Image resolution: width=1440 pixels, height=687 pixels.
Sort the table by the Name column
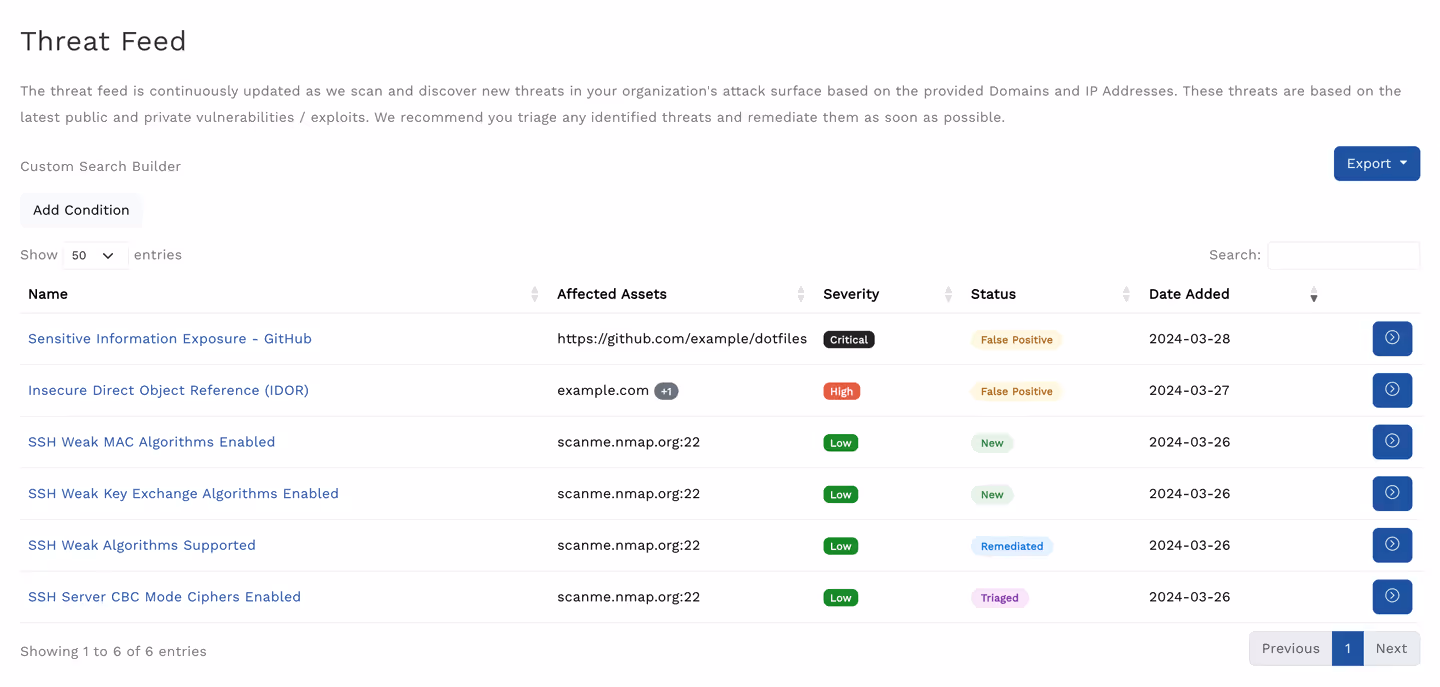[x=533, y=294]
